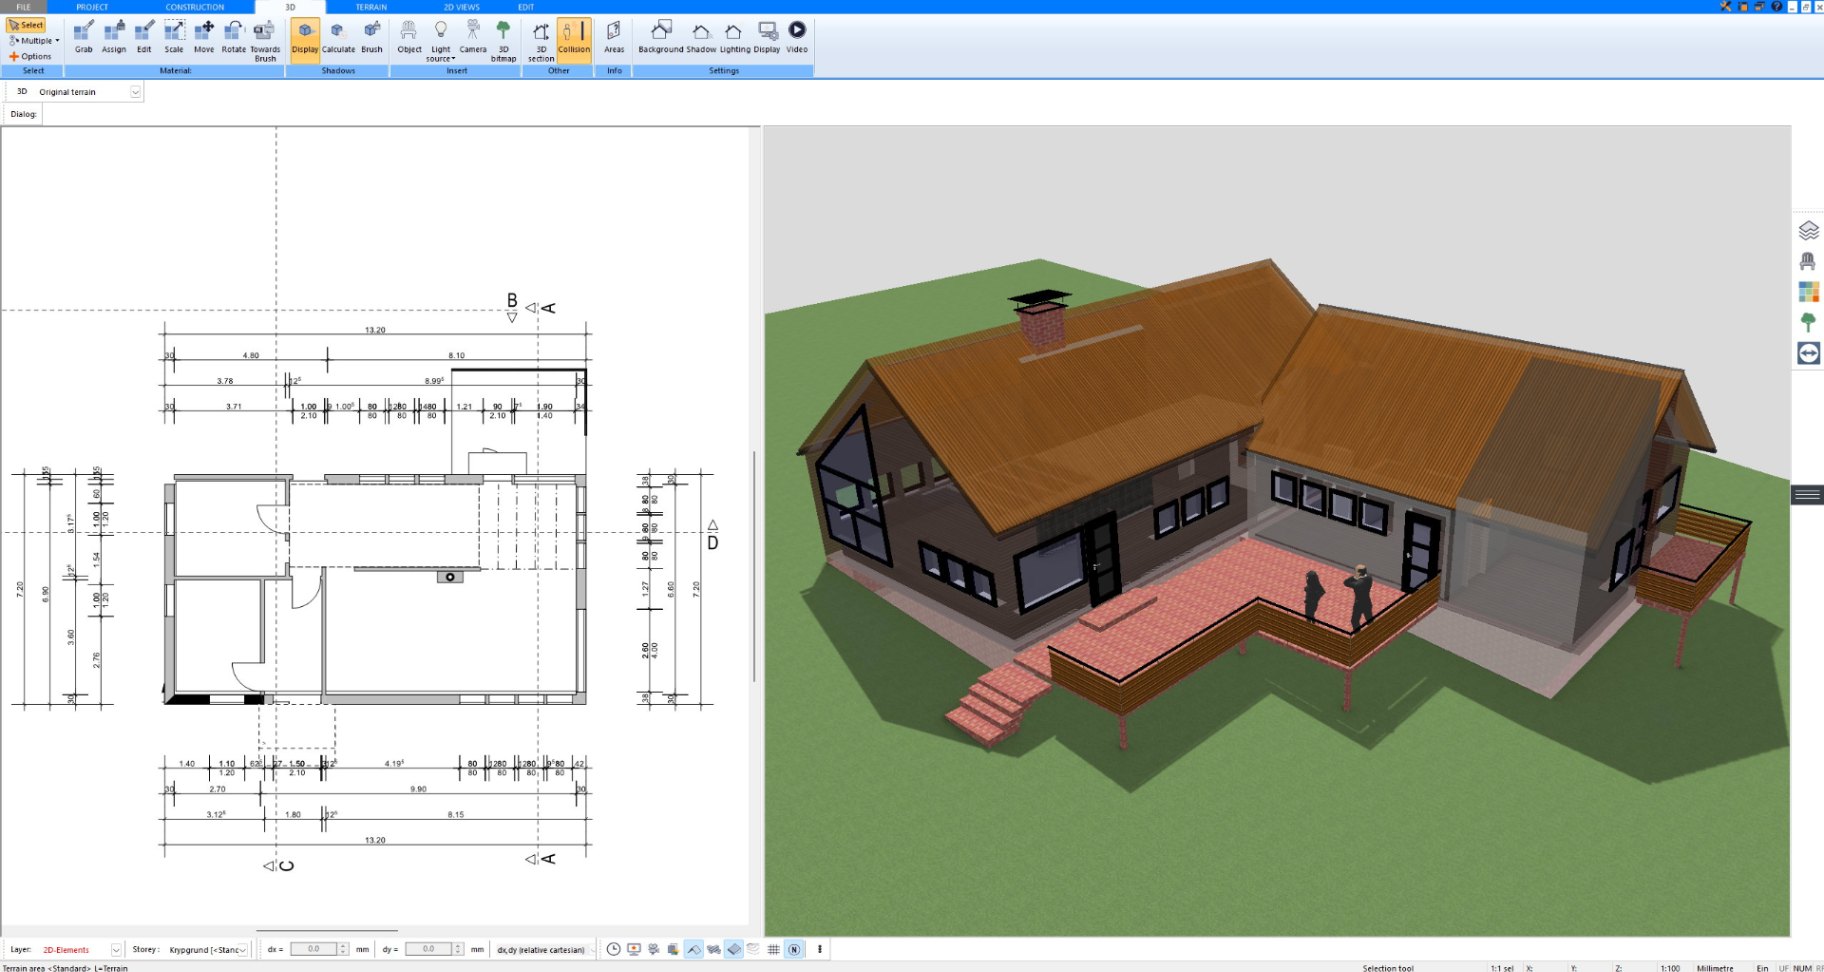Open the Shadow settings button
This screenshot has height=972, width=1824.
[701, 37]
